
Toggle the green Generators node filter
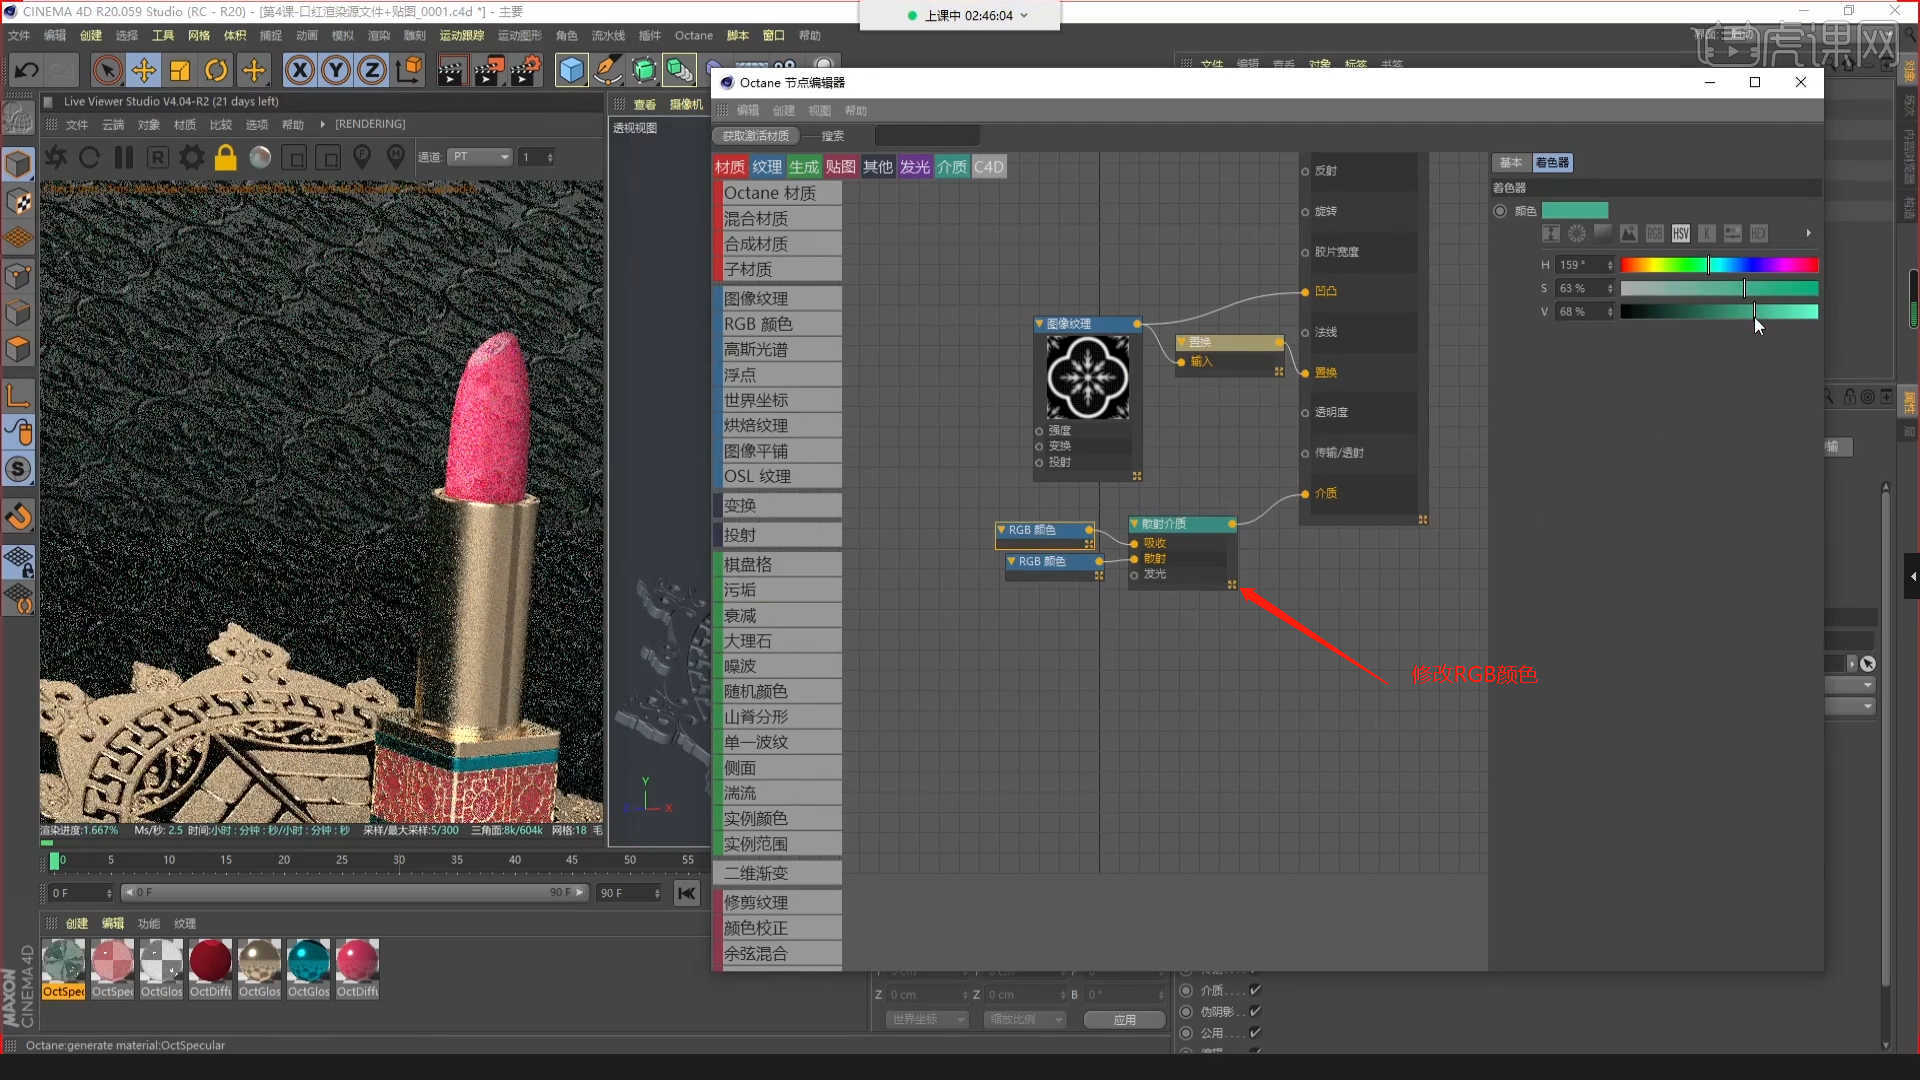point(804,167)
